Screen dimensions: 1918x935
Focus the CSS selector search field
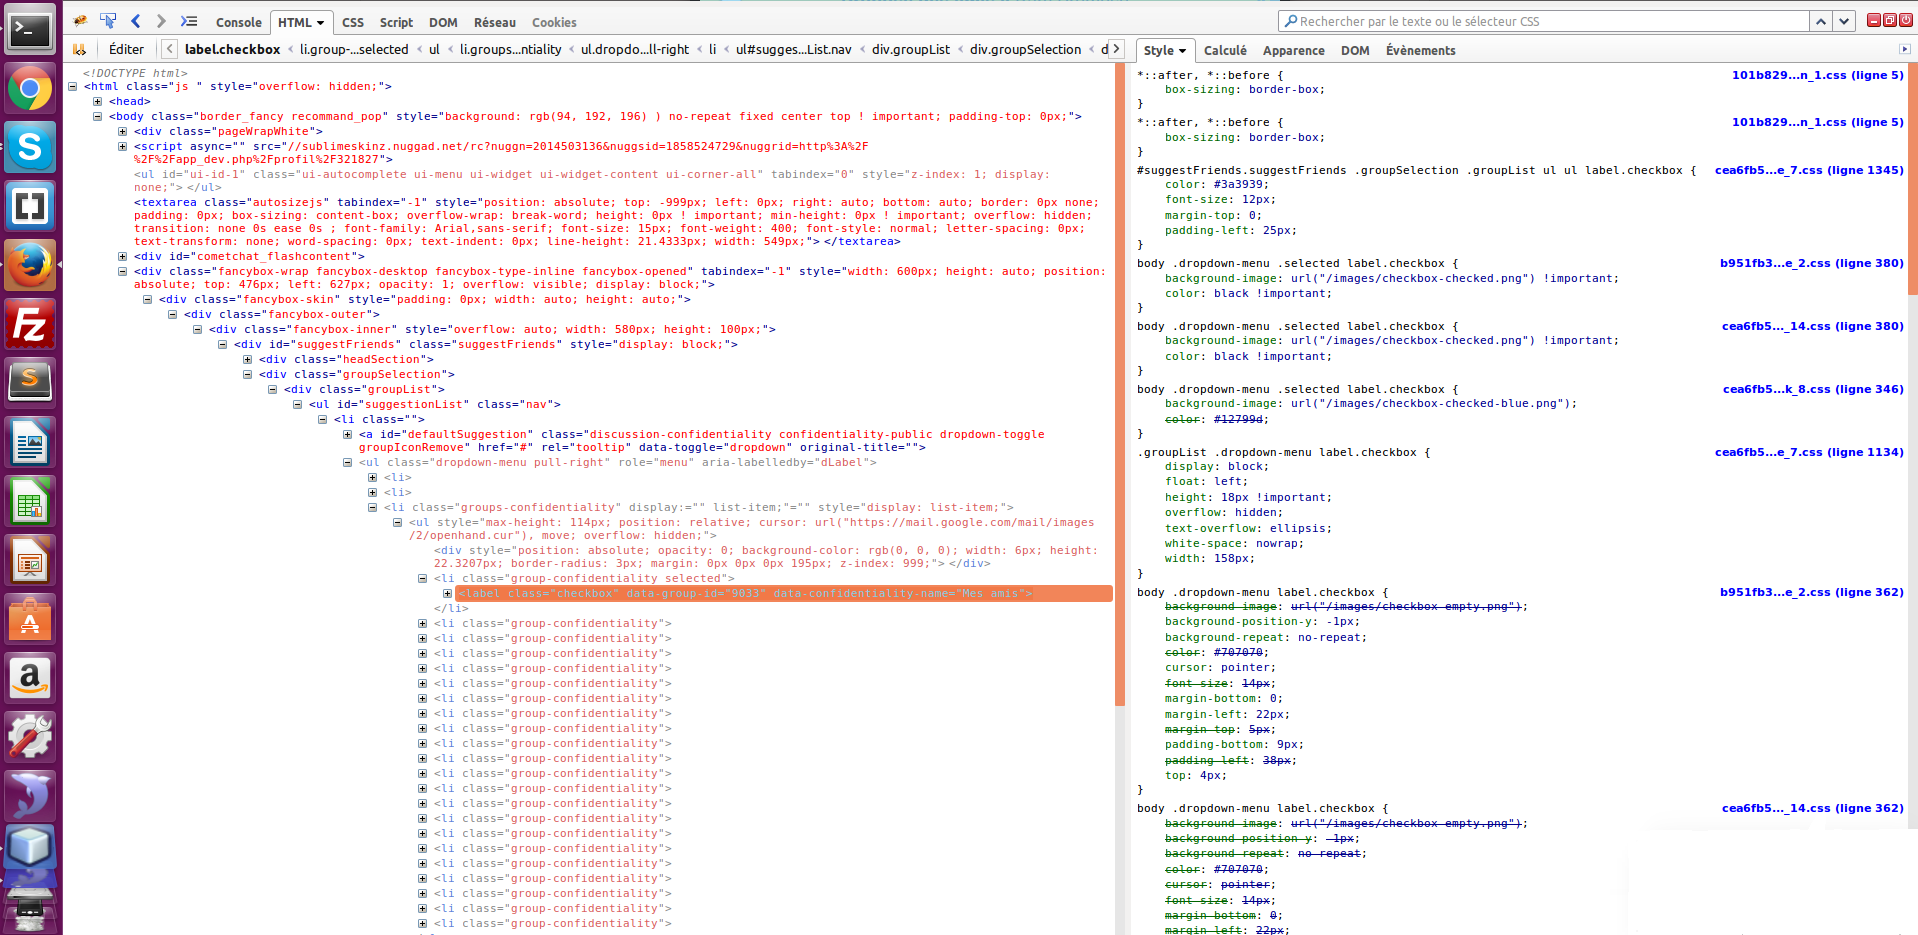point(1544,21)
